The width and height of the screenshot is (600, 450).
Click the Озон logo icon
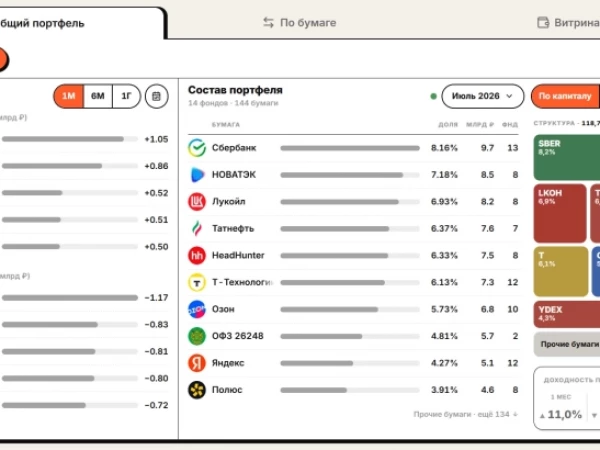(197, 309)
